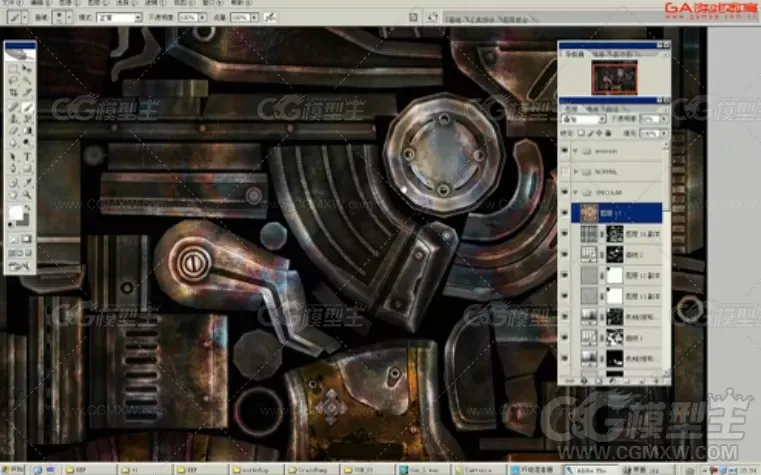Select the Dodge tool
The width and height of the screenshot is (761, 475).
click(x=27, y=143)
